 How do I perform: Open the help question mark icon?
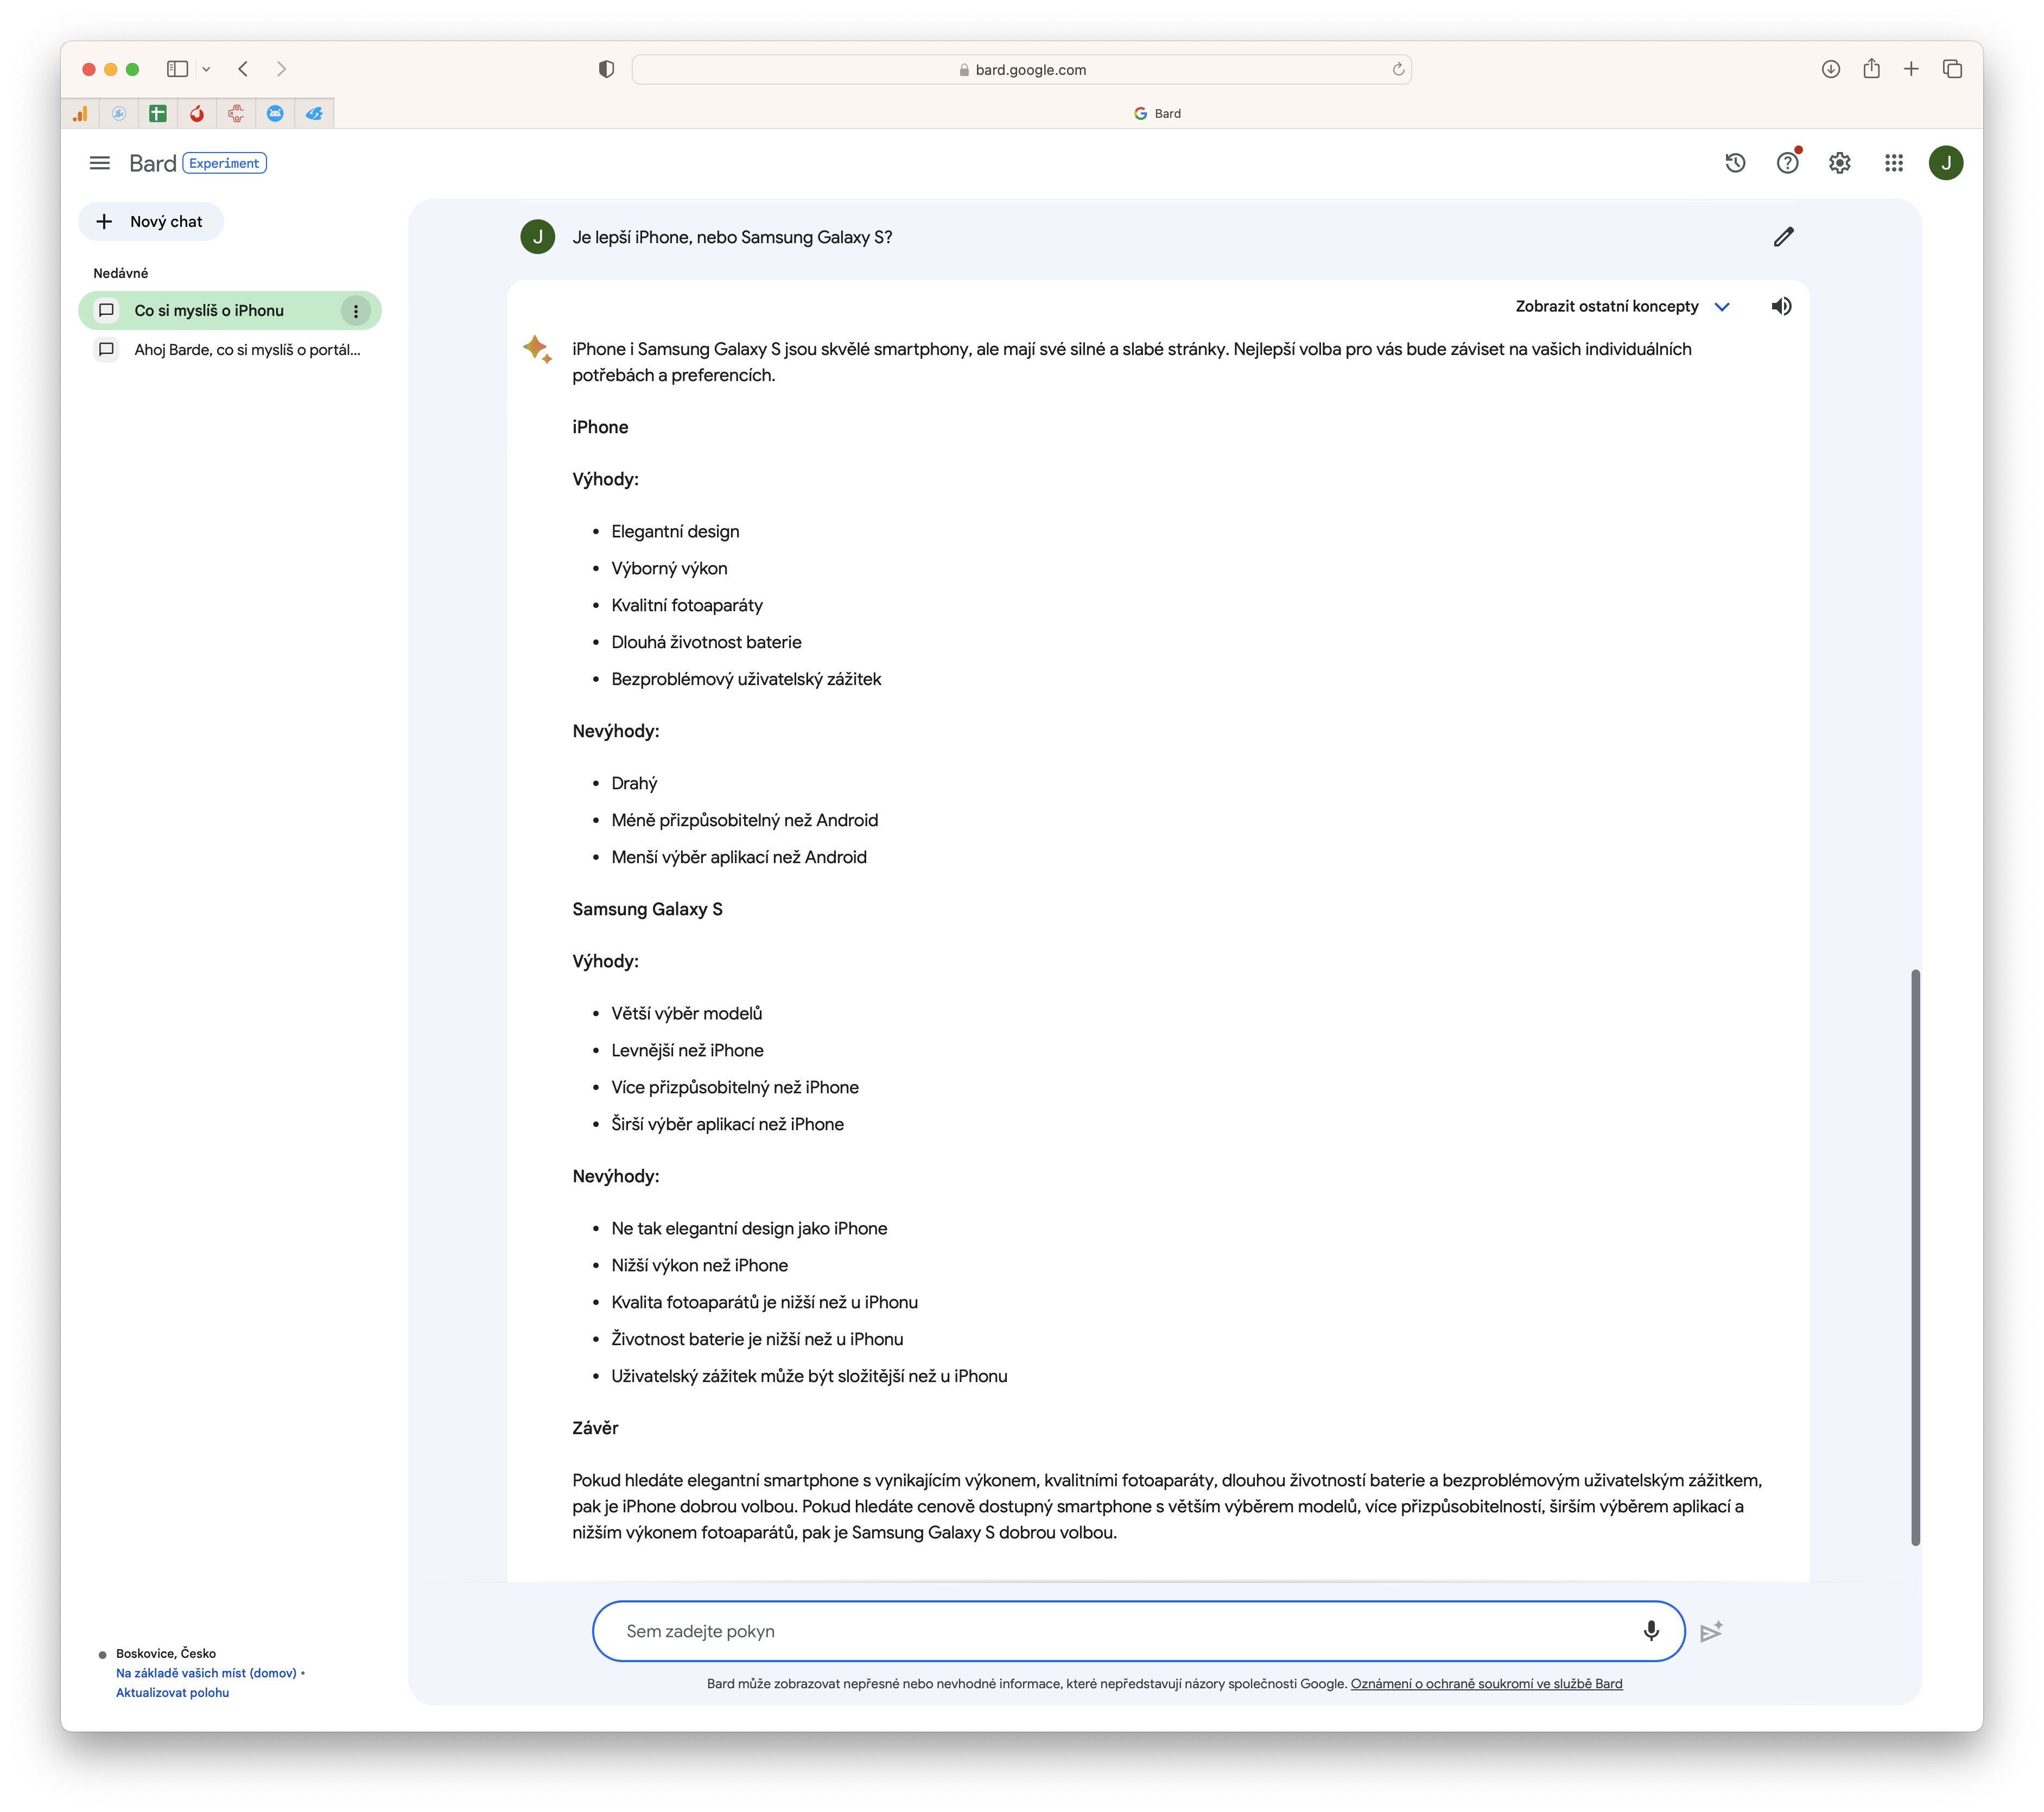[1787, 163]
